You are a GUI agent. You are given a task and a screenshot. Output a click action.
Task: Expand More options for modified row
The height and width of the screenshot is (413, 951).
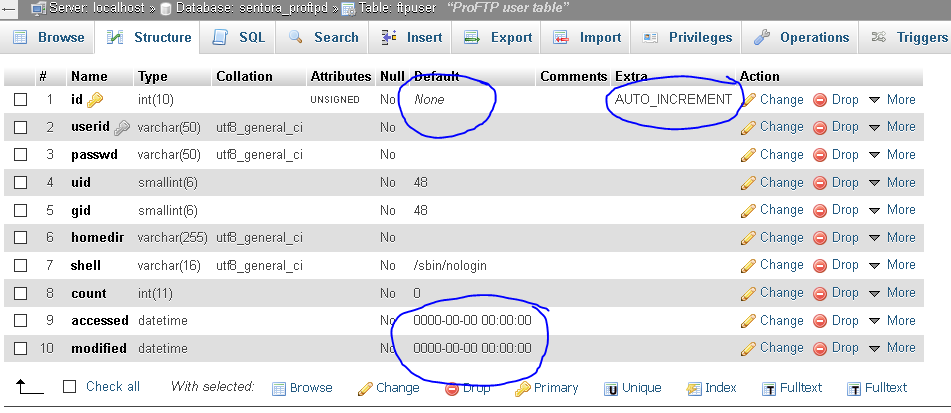(892, 348)
